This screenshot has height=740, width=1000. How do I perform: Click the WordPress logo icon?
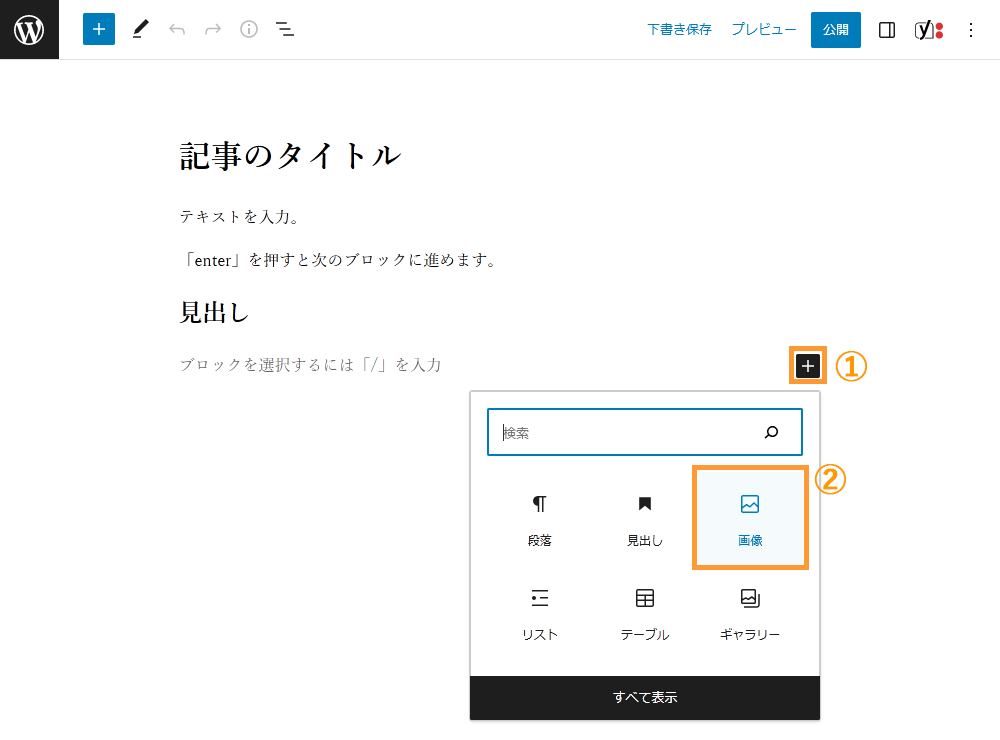click(28, 29)
